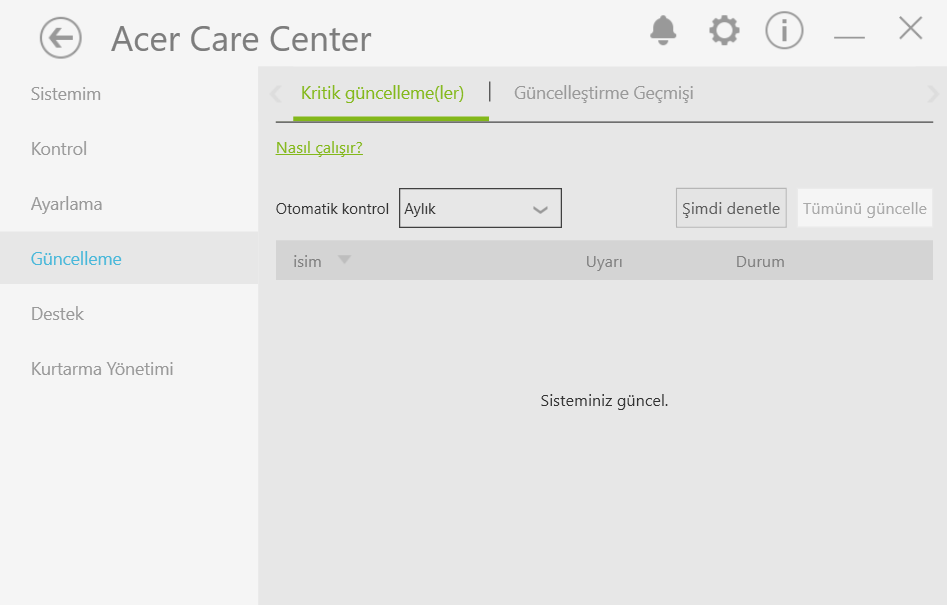947x605 pixels.
Task: Open Destek section
Action: point(57,314)
